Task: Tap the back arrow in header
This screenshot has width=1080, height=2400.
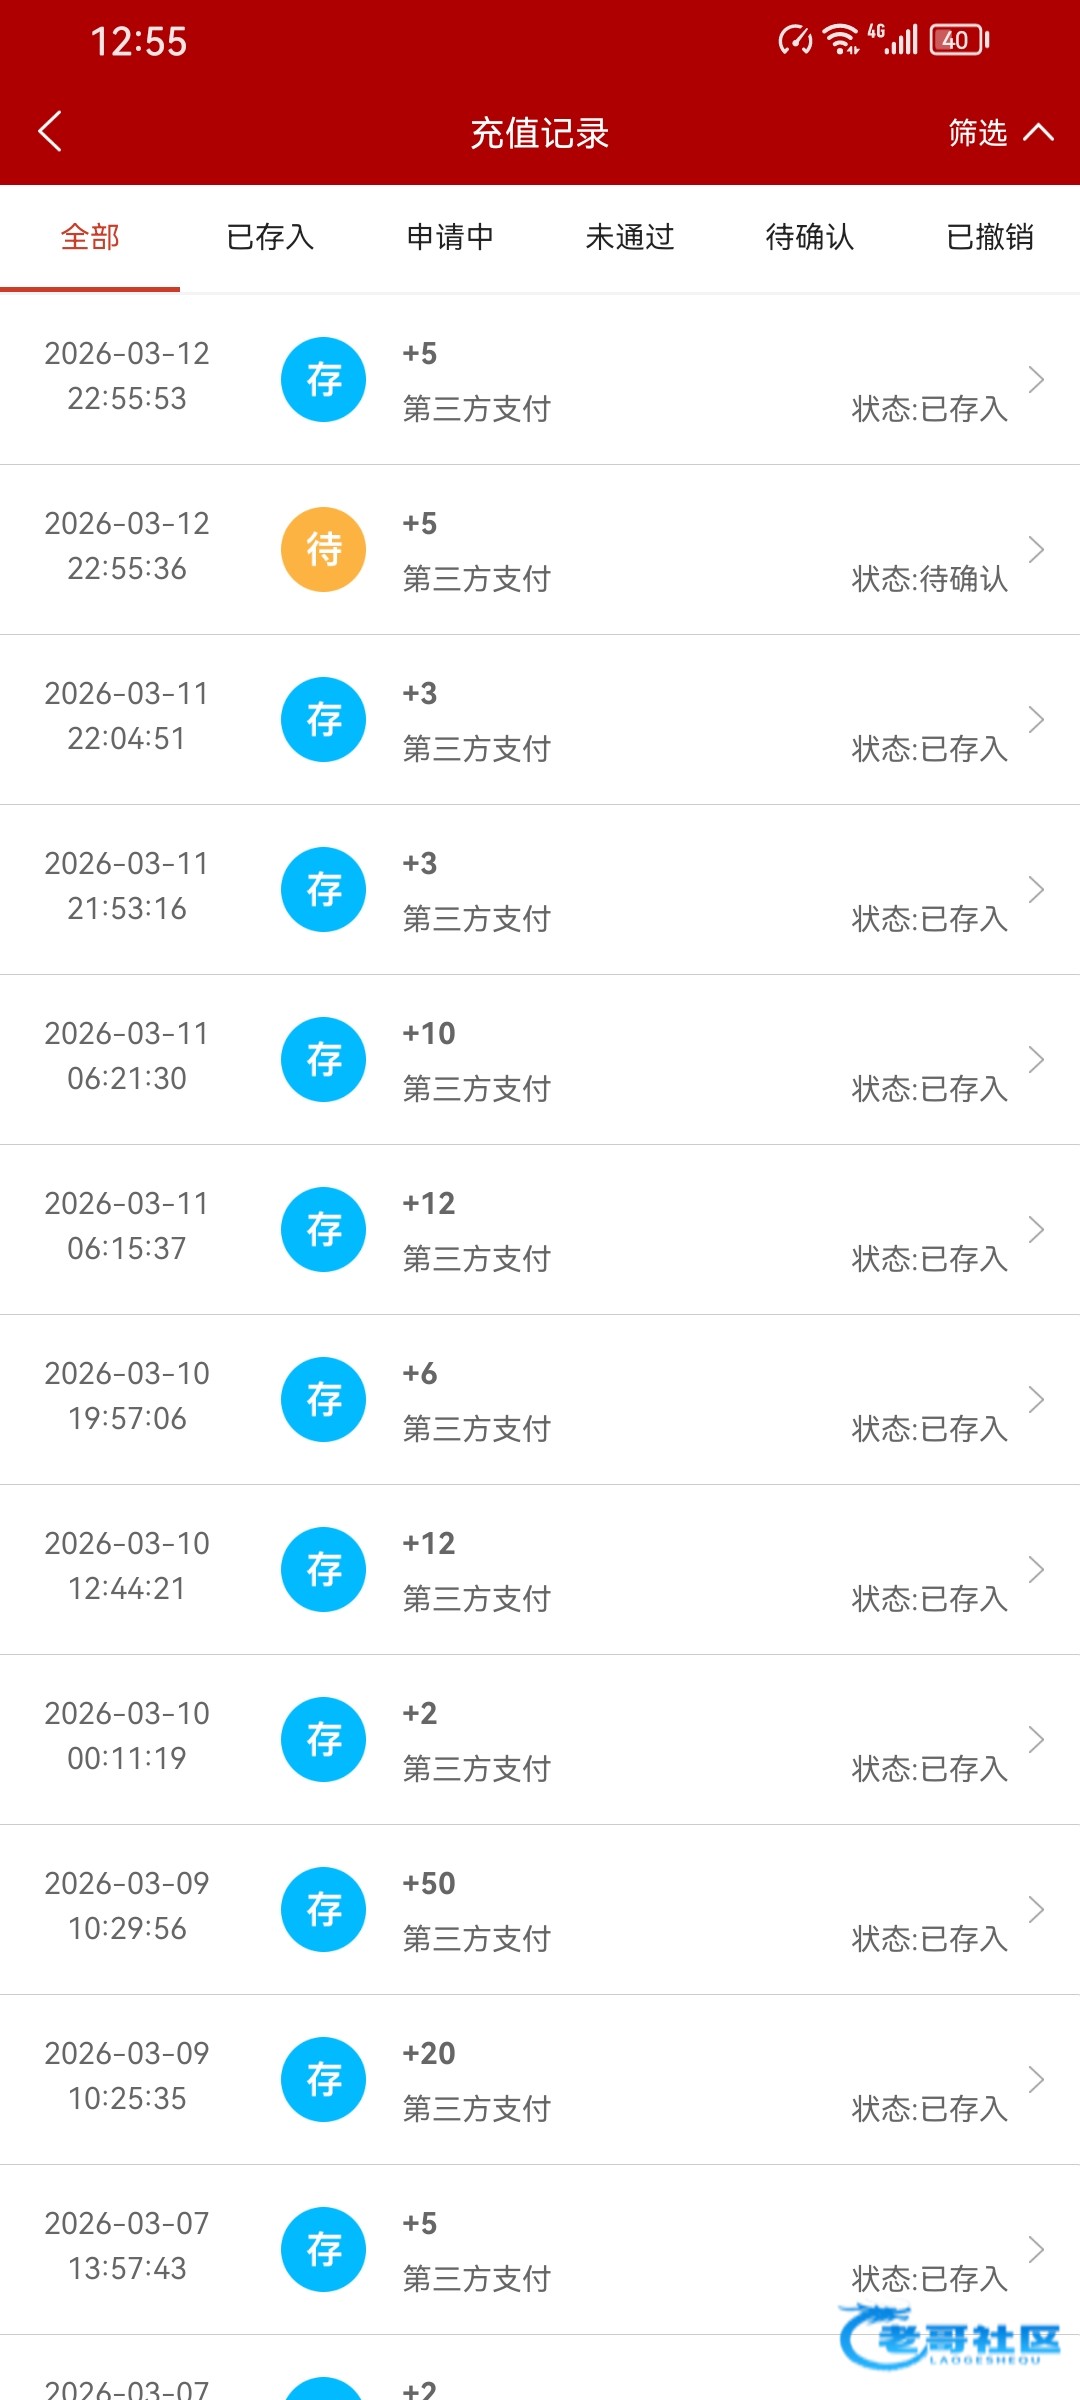Action: pyautogui.click(x=50, y=131)
